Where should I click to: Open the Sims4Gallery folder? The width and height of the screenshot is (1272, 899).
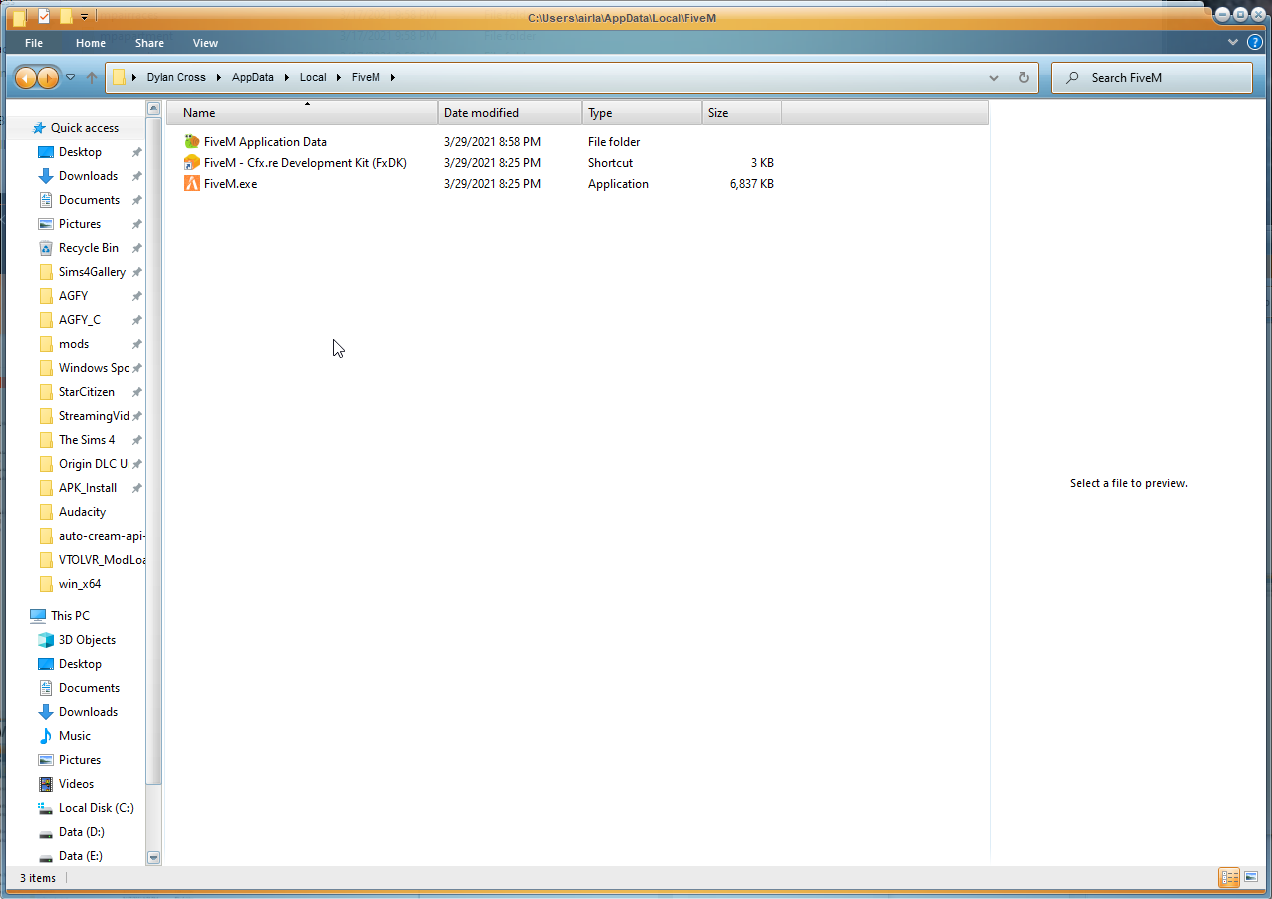click(x=92, y=272)
